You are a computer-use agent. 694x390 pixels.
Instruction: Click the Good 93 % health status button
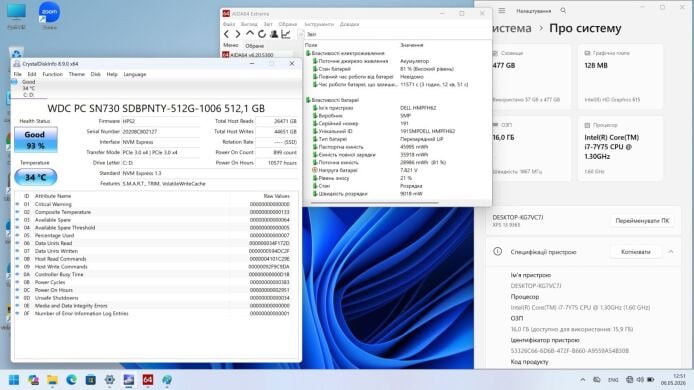pos(35,139)
